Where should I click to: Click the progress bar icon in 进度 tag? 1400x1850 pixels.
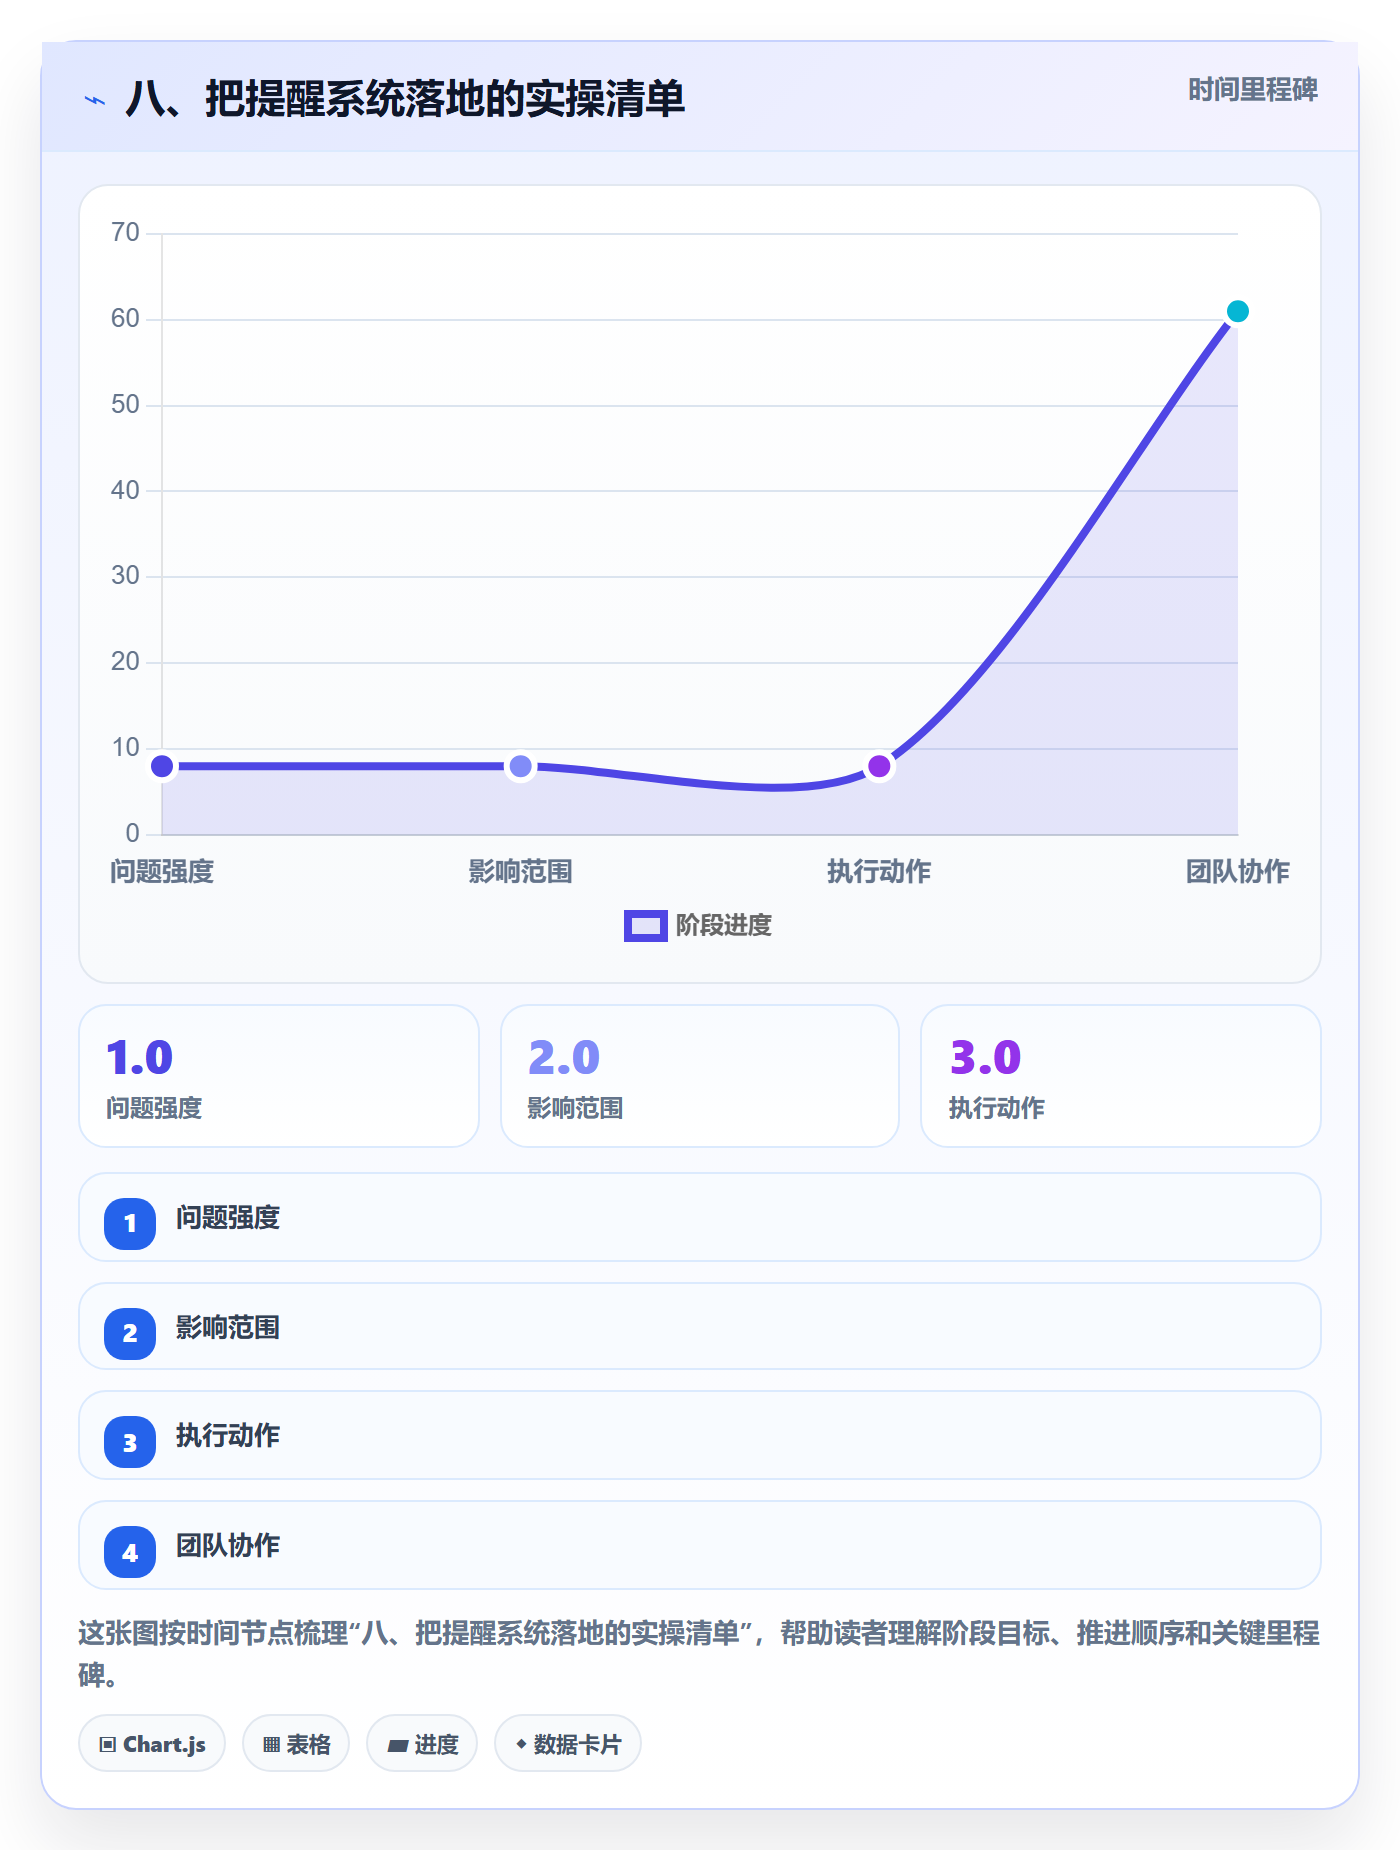[398, 1745]
